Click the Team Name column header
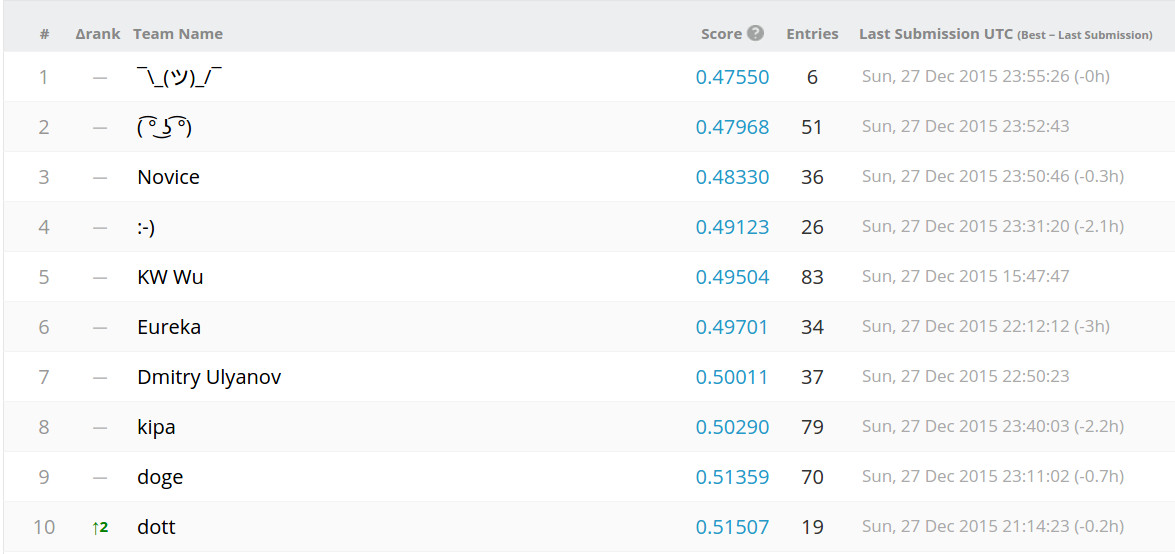The image size is (1175, 554). [x=178, y=34]
